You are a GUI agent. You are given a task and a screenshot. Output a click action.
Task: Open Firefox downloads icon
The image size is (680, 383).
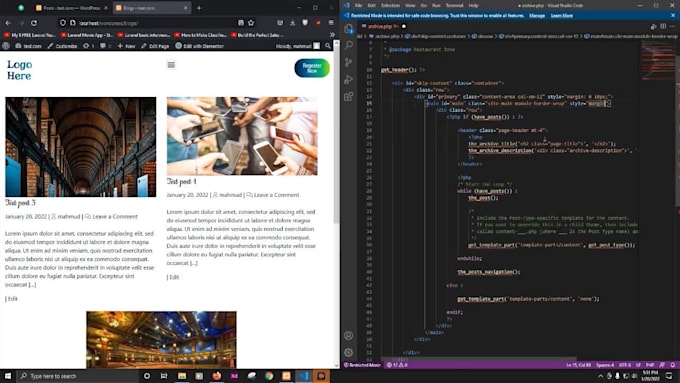tap(293, 23)
